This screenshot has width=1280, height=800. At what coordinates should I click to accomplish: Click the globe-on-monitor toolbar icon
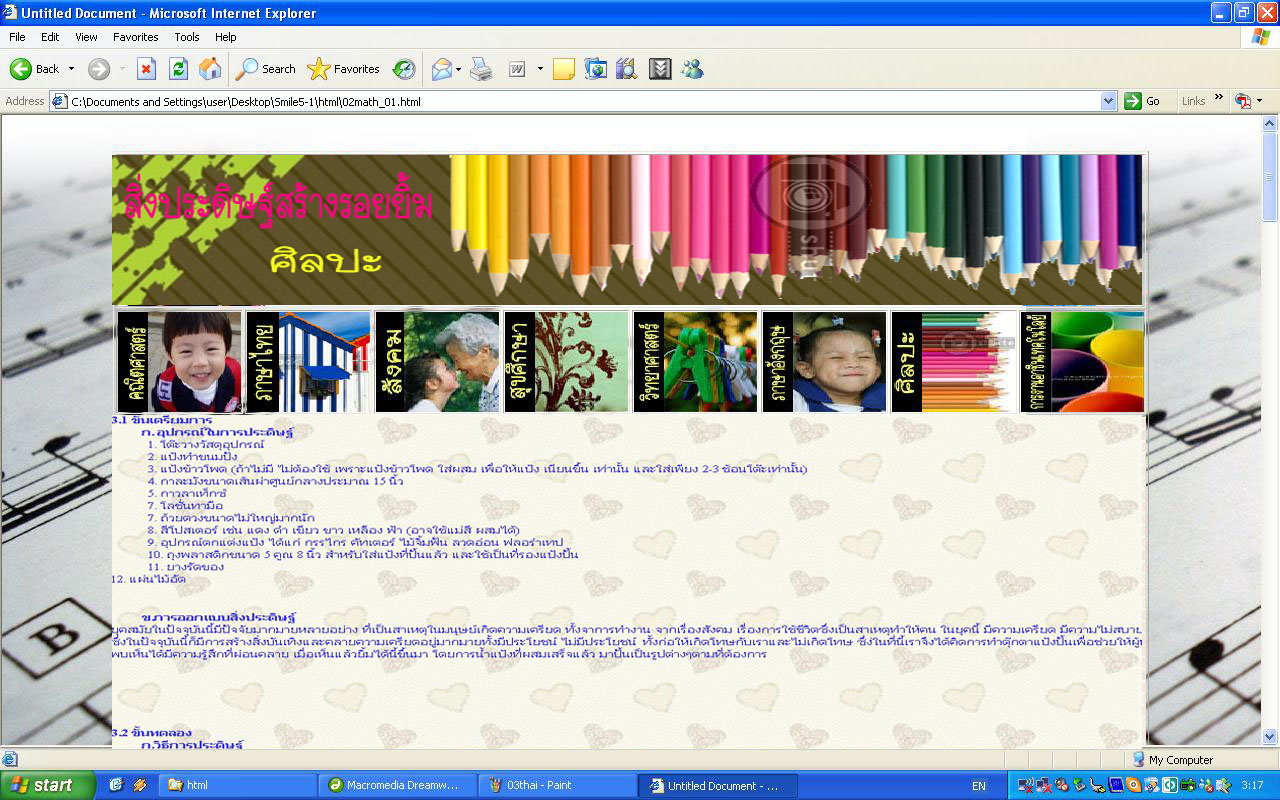[596, 69]
